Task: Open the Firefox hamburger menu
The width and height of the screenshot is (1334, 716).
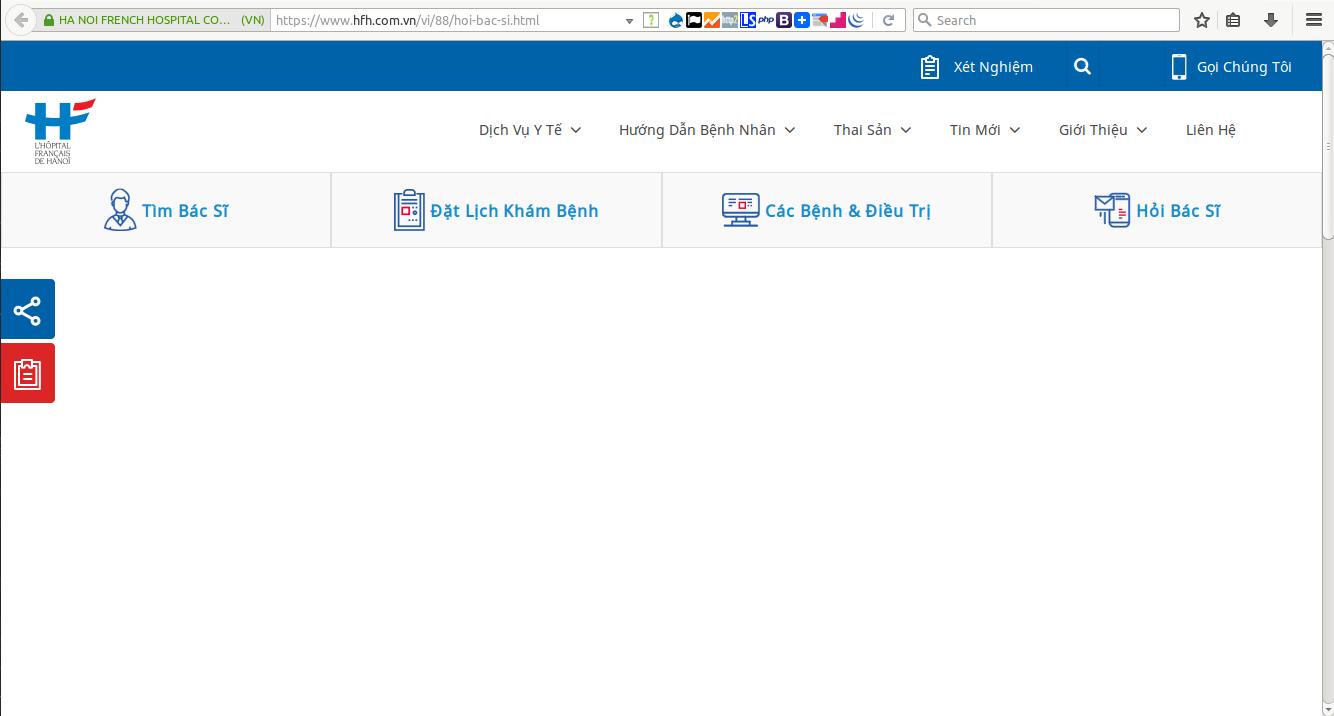Action: point(1314,20)
